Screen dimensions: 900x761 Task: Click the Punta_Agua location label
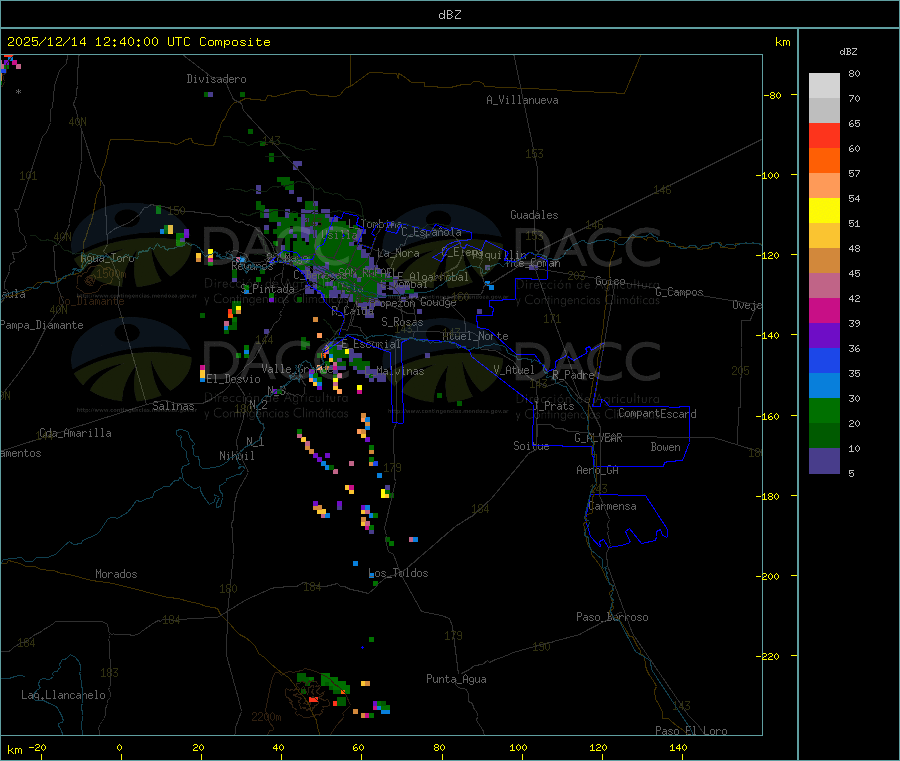coord(456,679)
